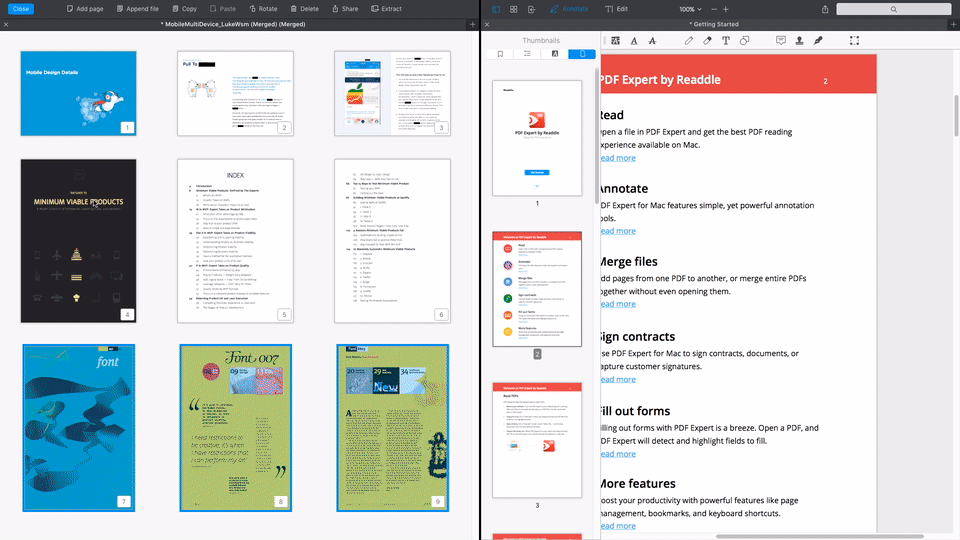Click the horizontal scrollbar at the document bottom
960x540 pixels.
pos(819,536)
